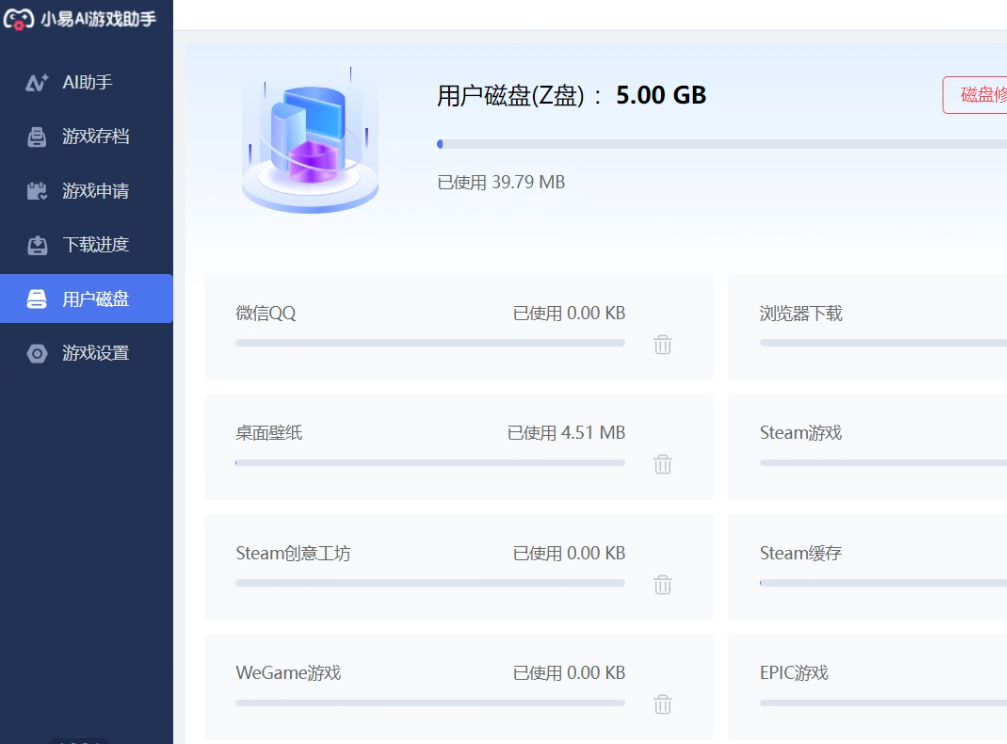
Task: Click the 游戏设置 gear icon
Action: 37,353
